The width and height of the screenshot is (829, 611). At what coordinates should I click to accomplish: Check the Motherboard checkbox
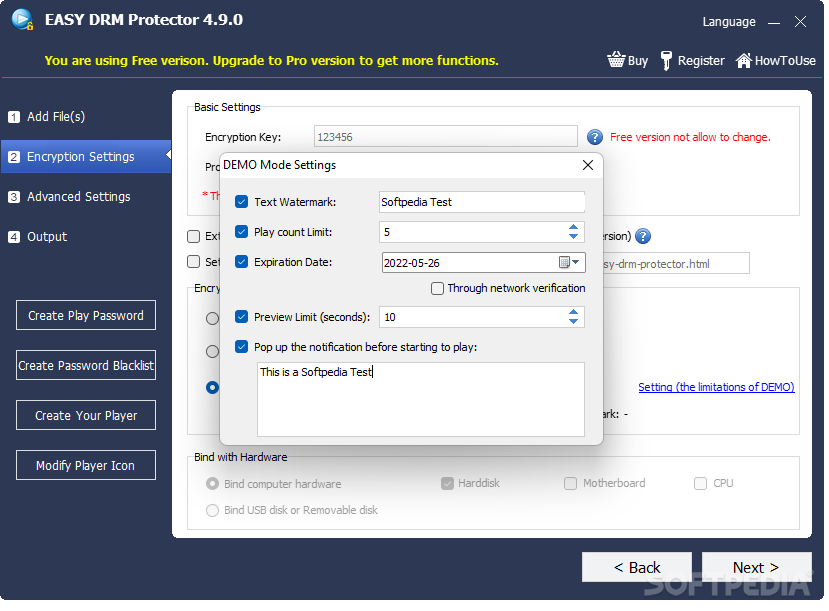tap(570, 483)
